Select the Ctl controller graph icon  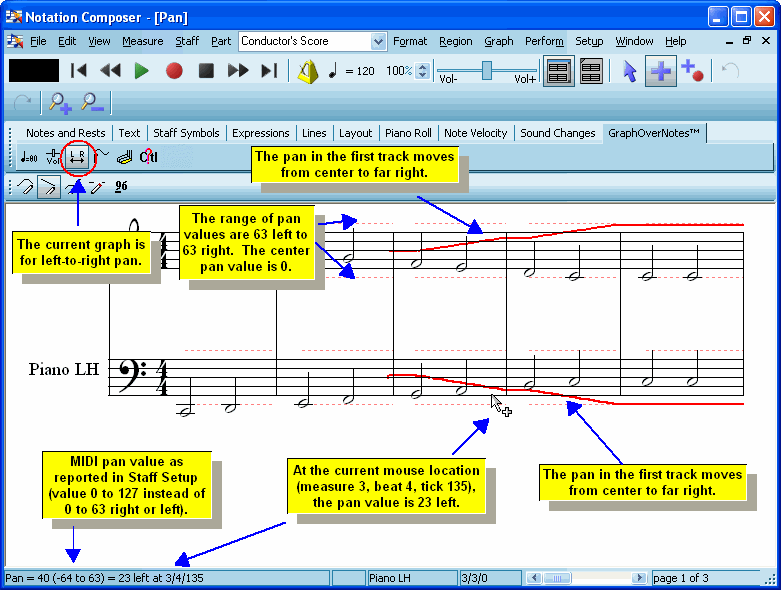point(148,156)
